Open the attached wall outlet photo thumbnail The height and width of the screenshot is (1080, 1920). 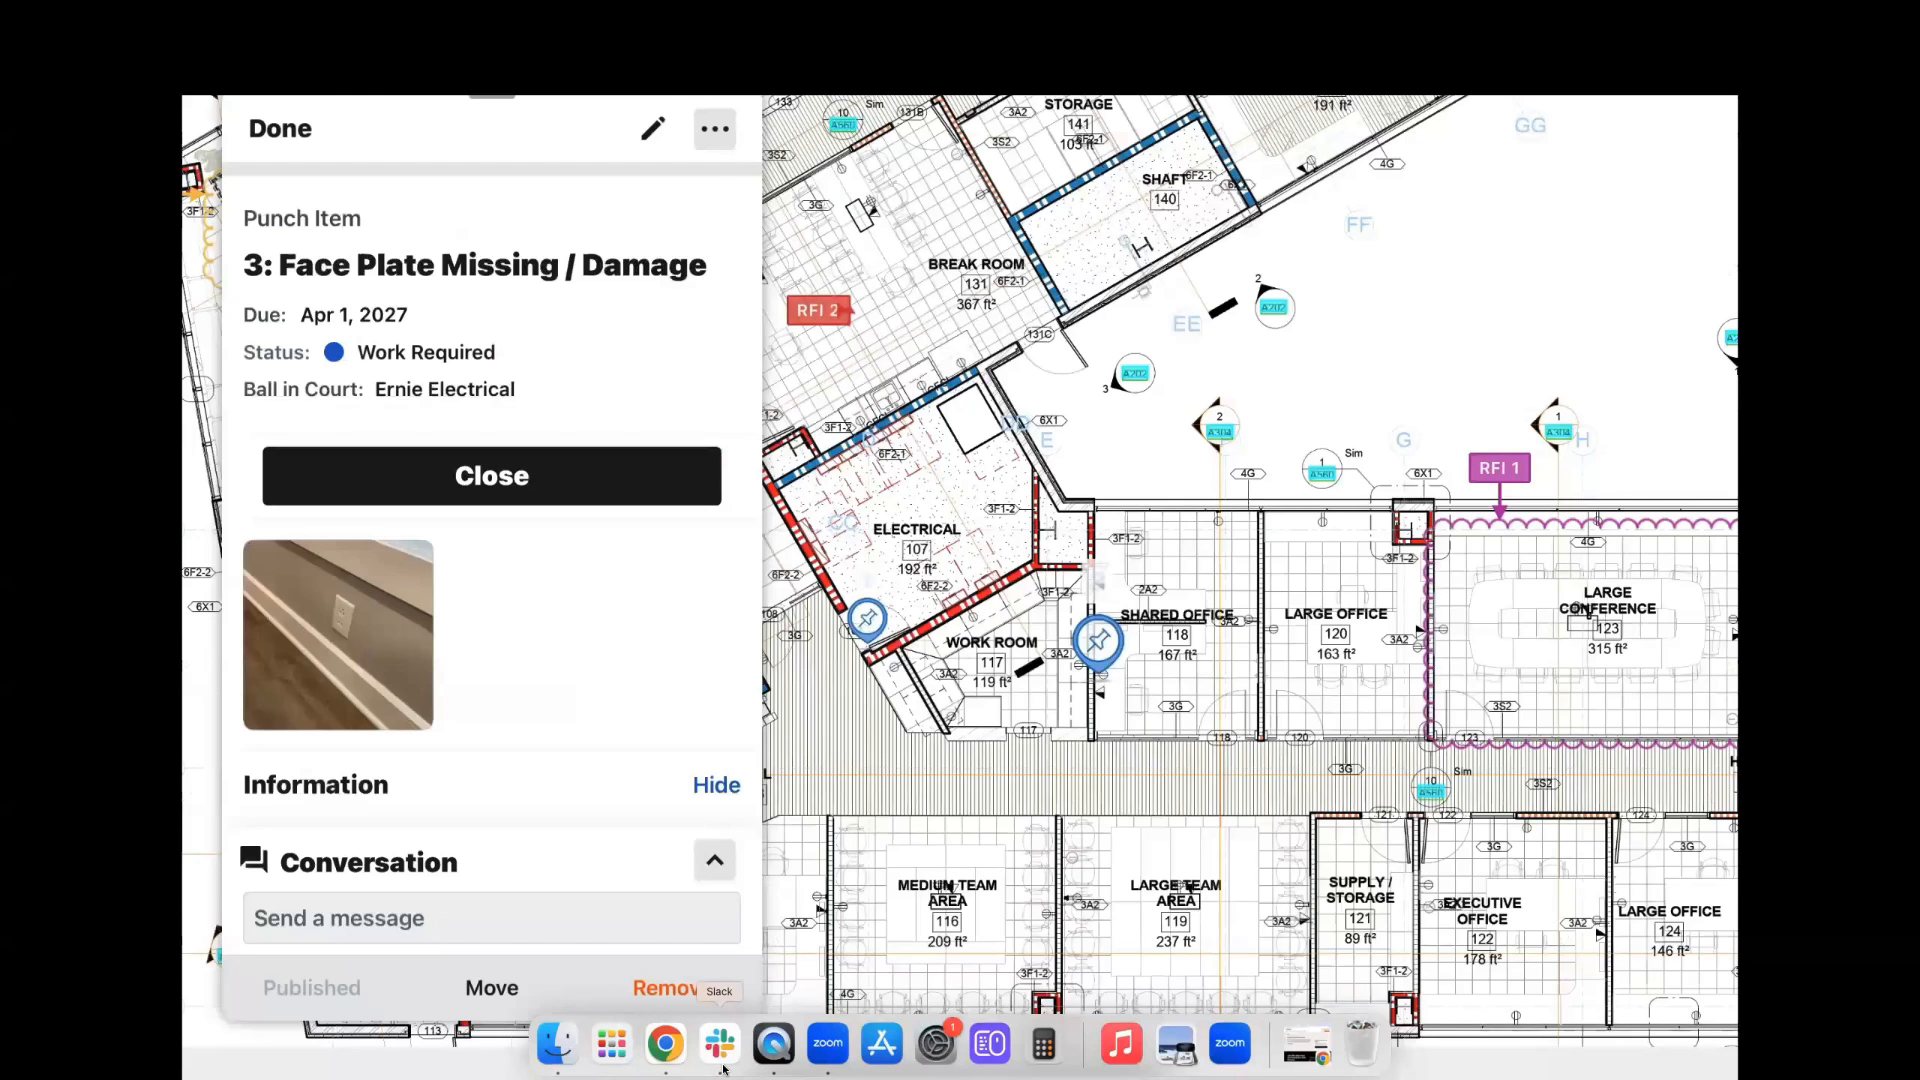pyautogui.click(x=337, y=634)
